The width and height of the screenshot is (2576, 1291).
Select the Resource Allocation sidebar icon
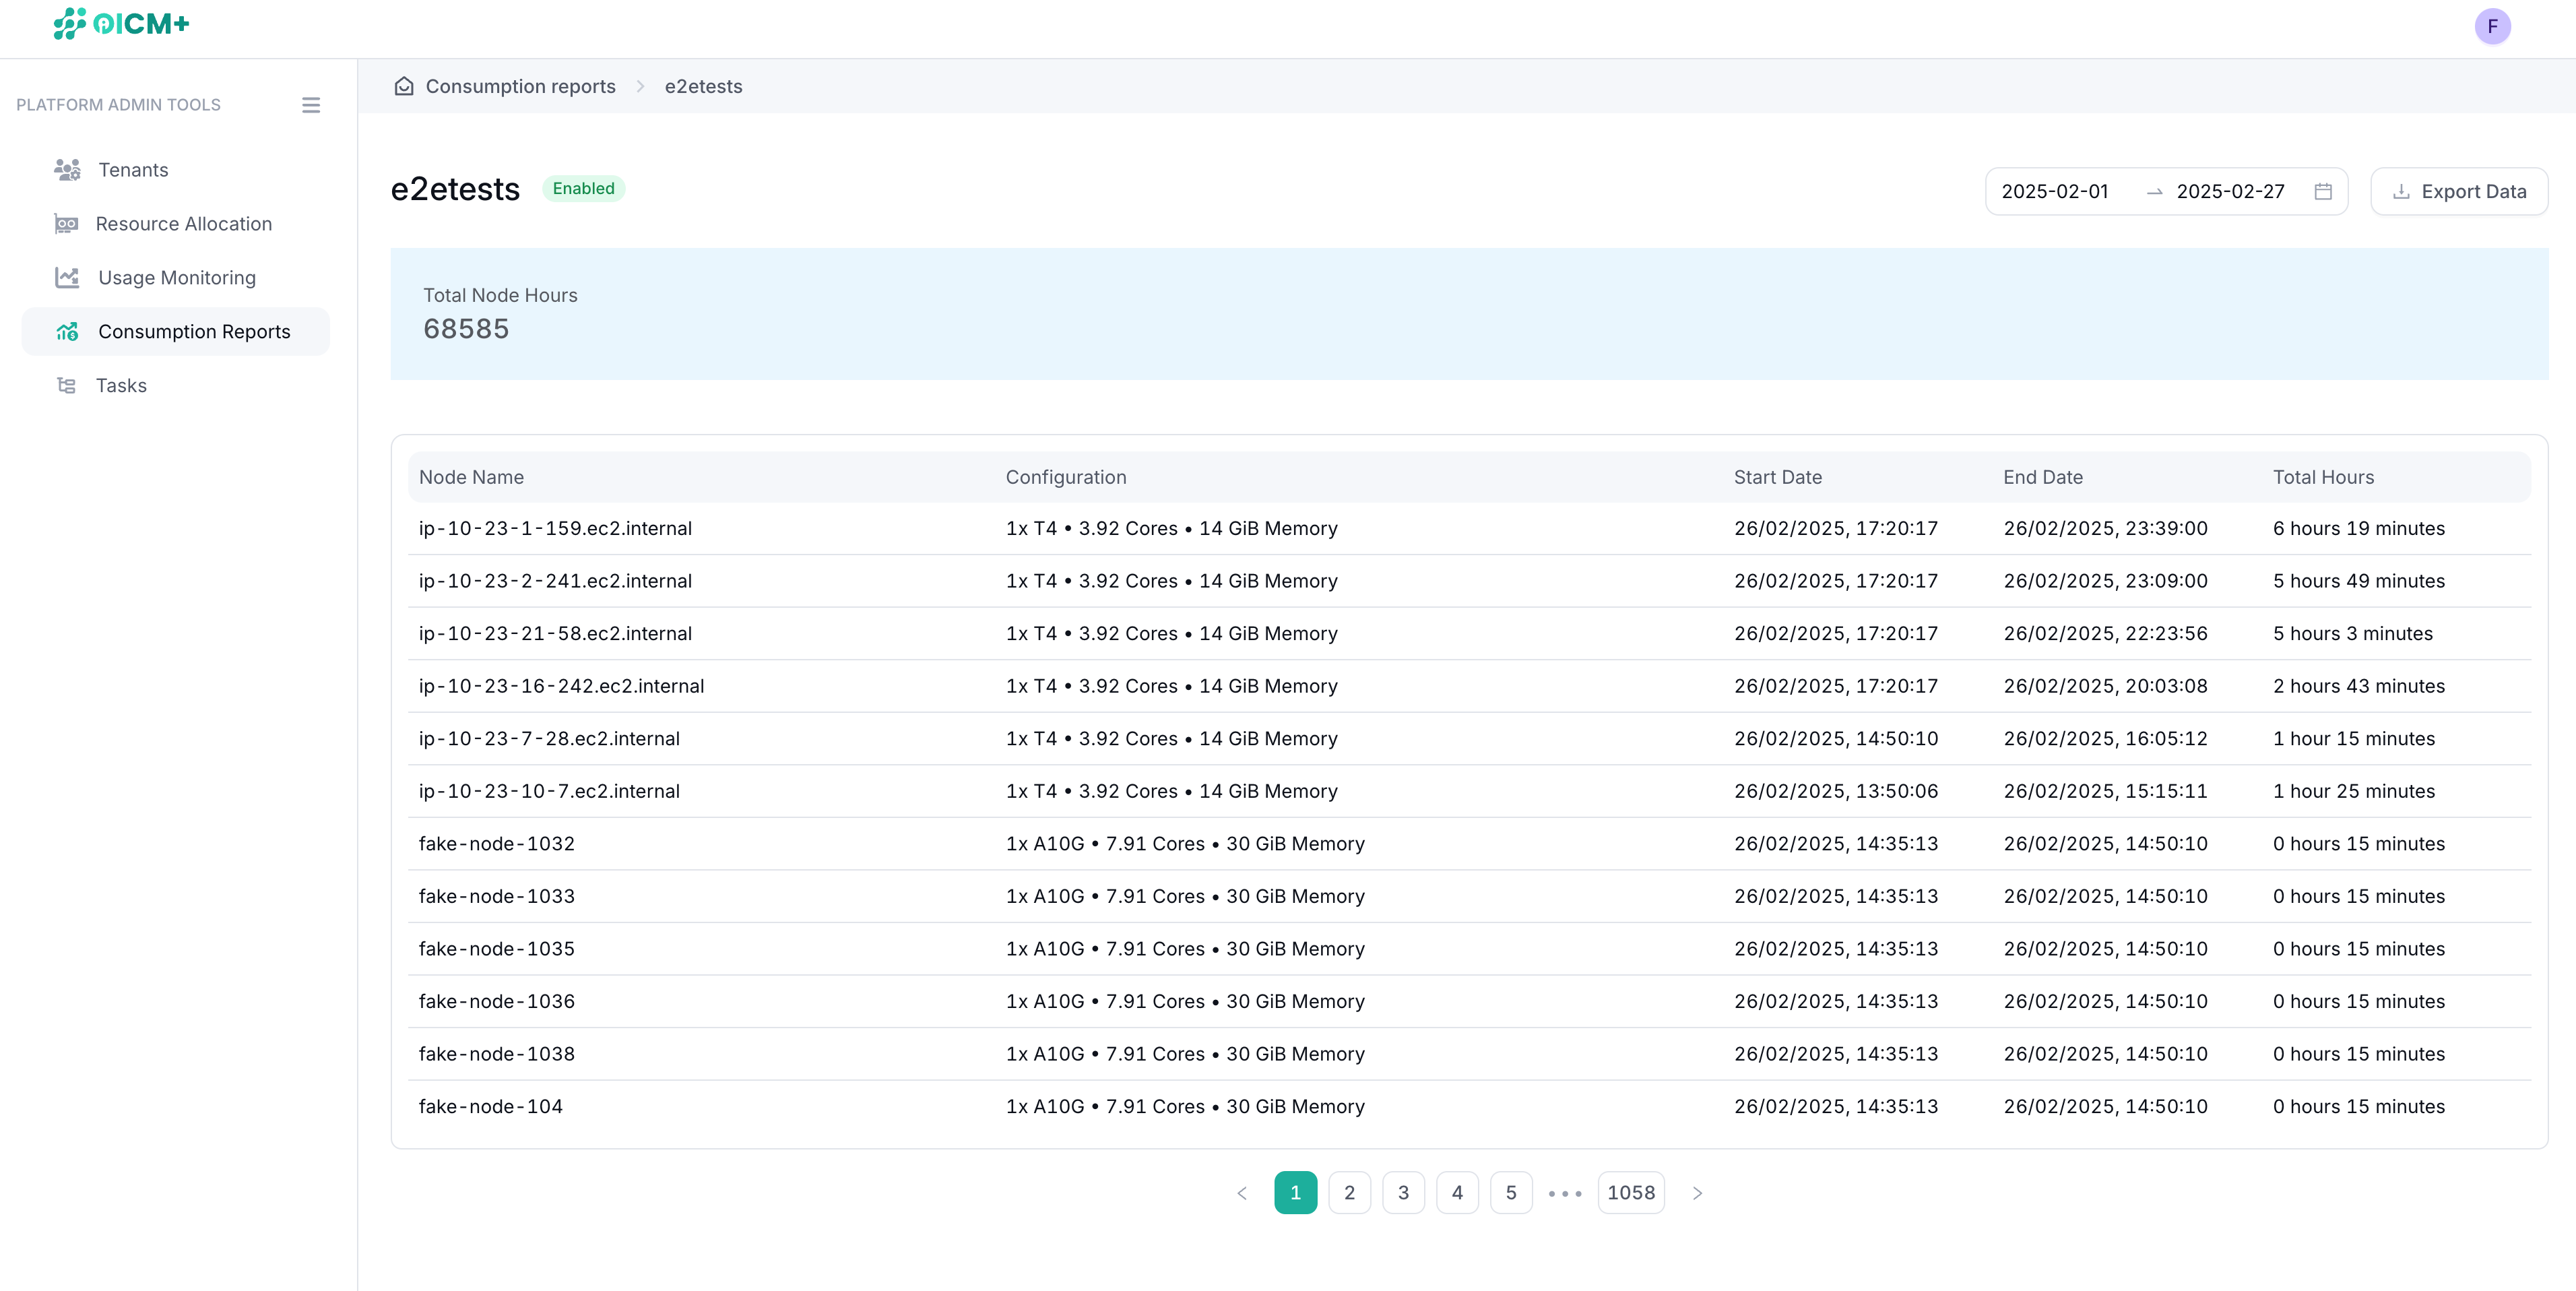(x=67, y=223)
